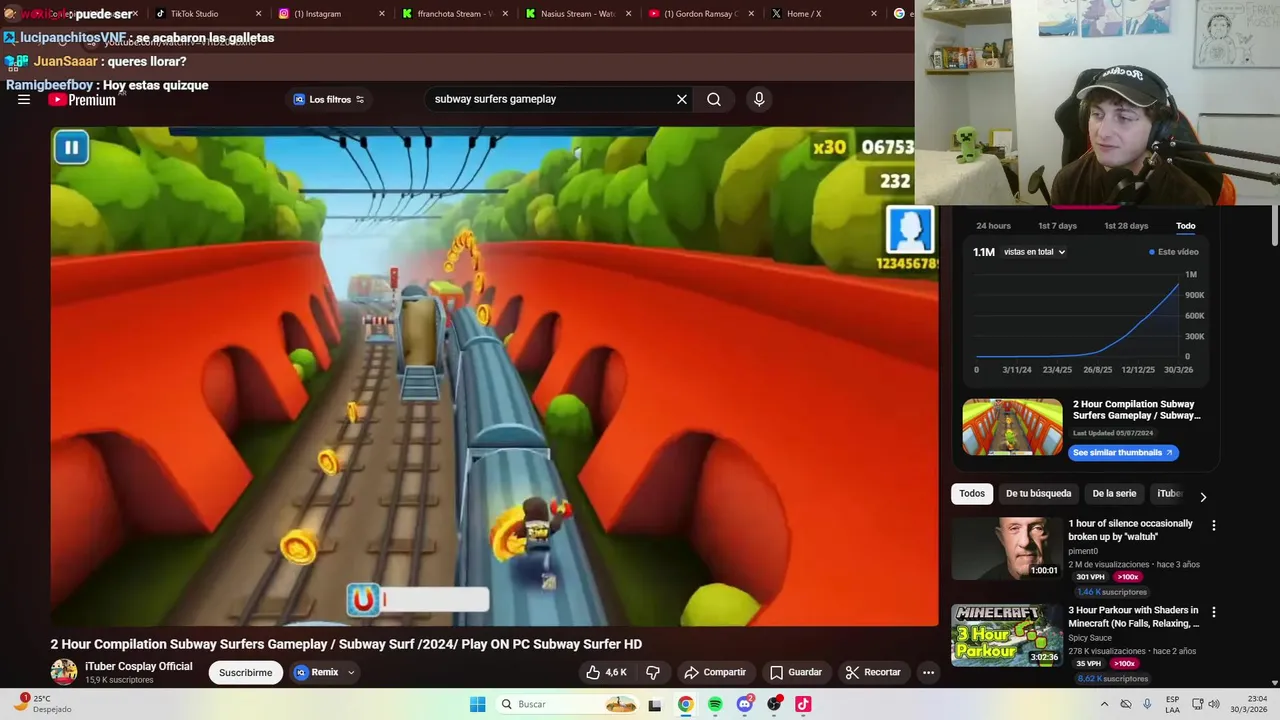Viewport: 1280px width, 720px height.
Task: Show hidden system tray icons chevron
Action: point(1104,704)
